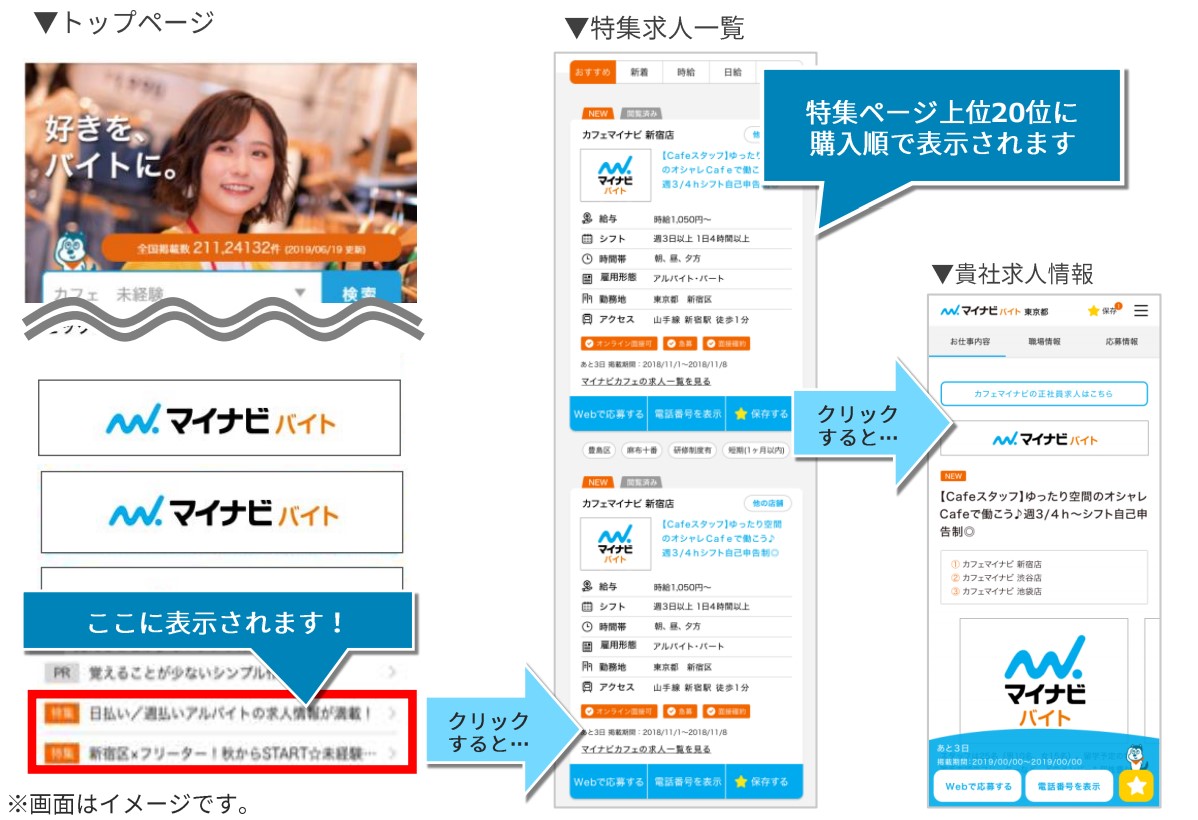This screenshot has height=820, width=1198.
Task: Open the カフェマイナビの正社員求人はこちら link
Action: point(1044,394)
